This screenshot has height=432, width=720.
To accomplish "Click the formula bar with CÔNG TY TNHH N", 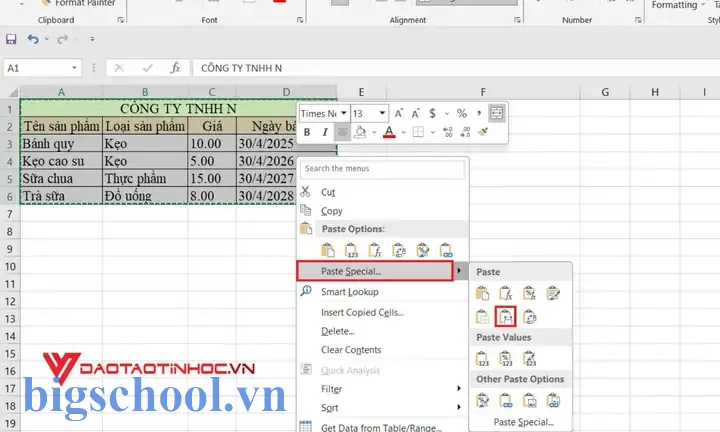I will click(456, 68).
